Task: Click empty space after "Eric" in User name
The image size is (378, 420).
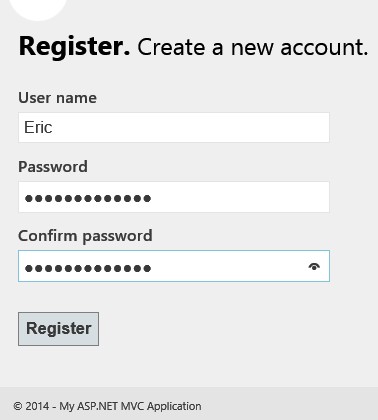Action: (x=190, y=127)
